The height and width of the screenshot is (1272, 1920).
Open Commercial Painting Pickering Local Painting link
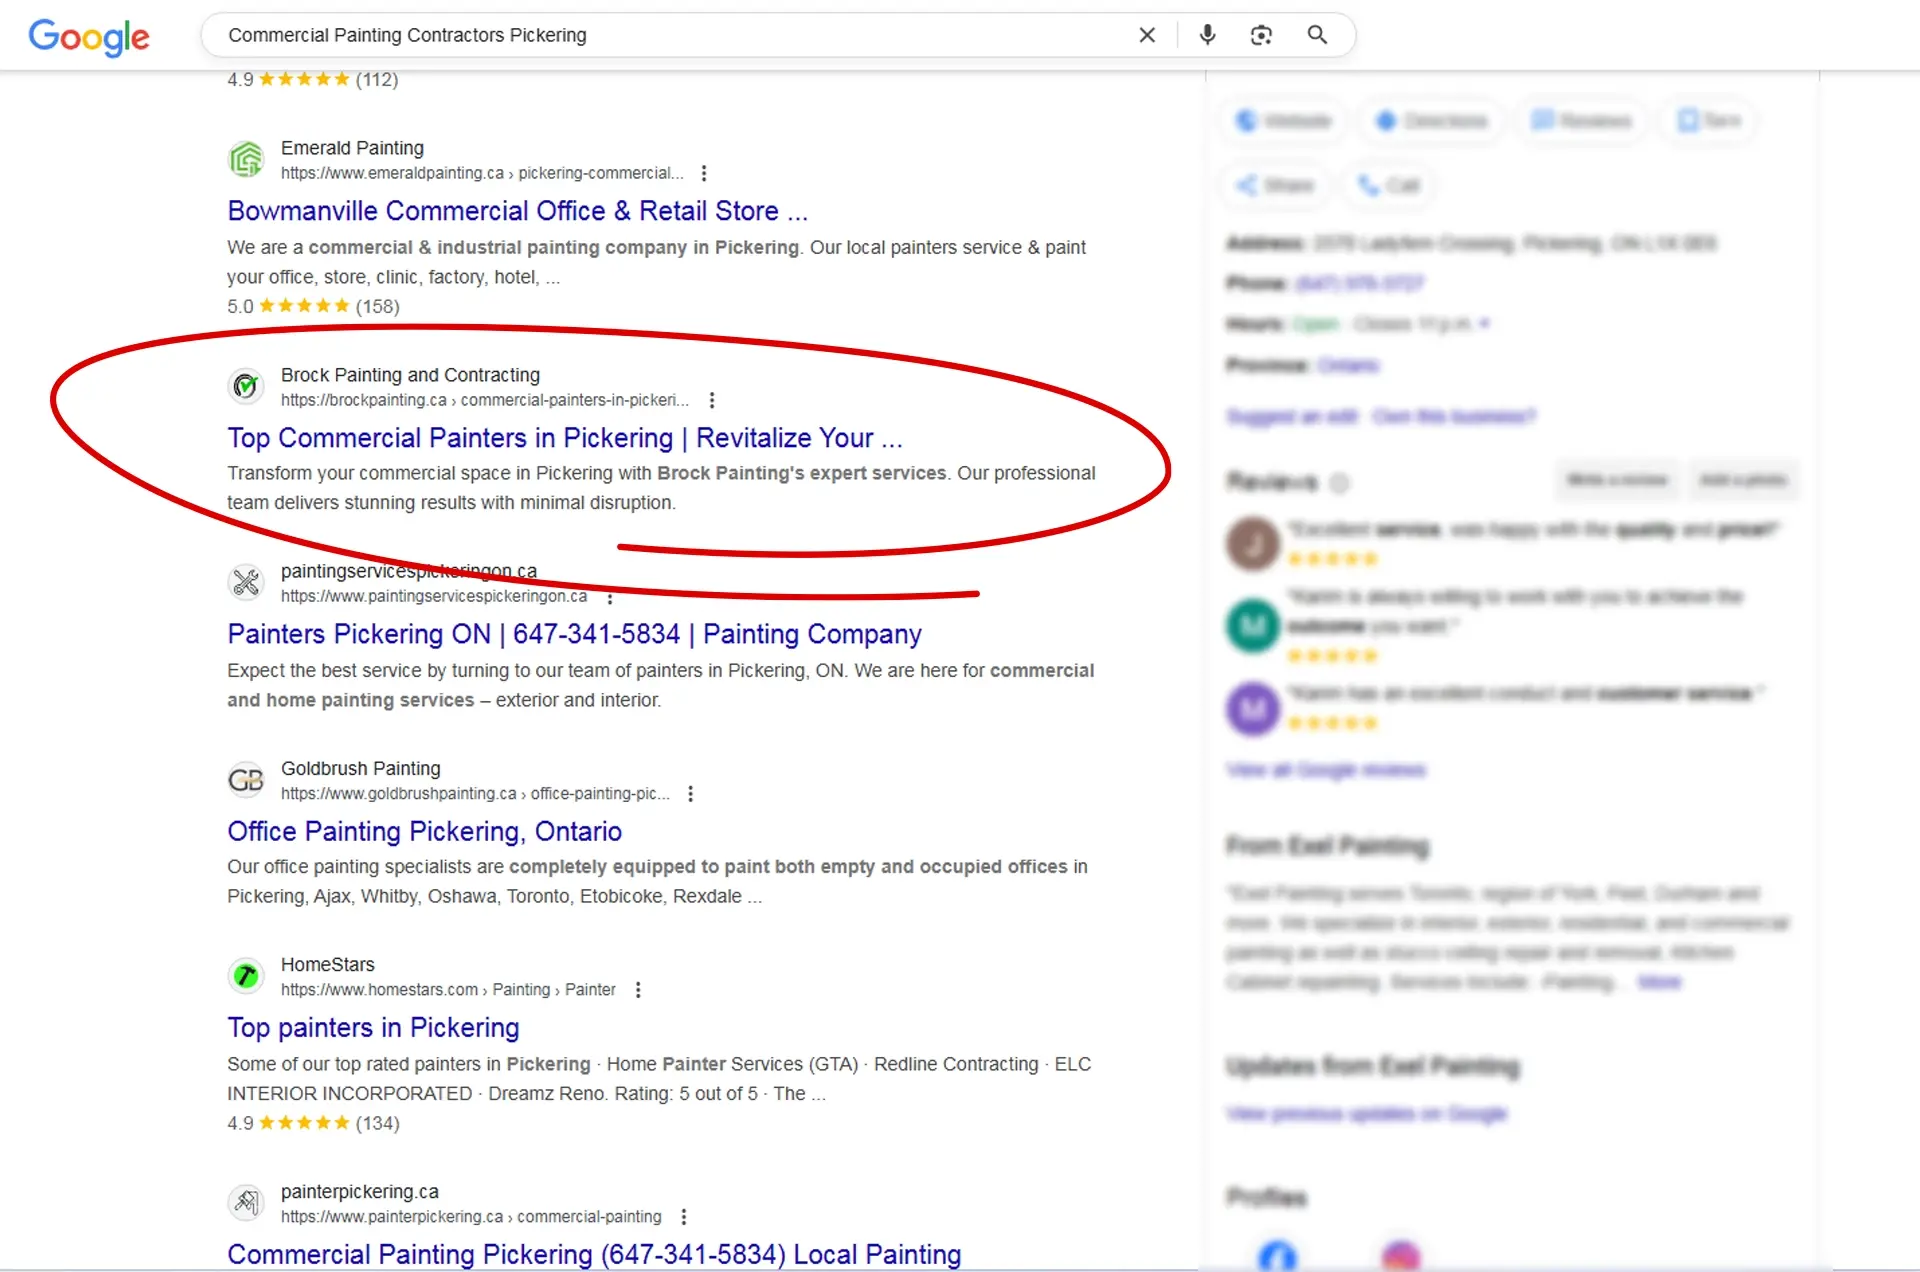coord(594,1254)
